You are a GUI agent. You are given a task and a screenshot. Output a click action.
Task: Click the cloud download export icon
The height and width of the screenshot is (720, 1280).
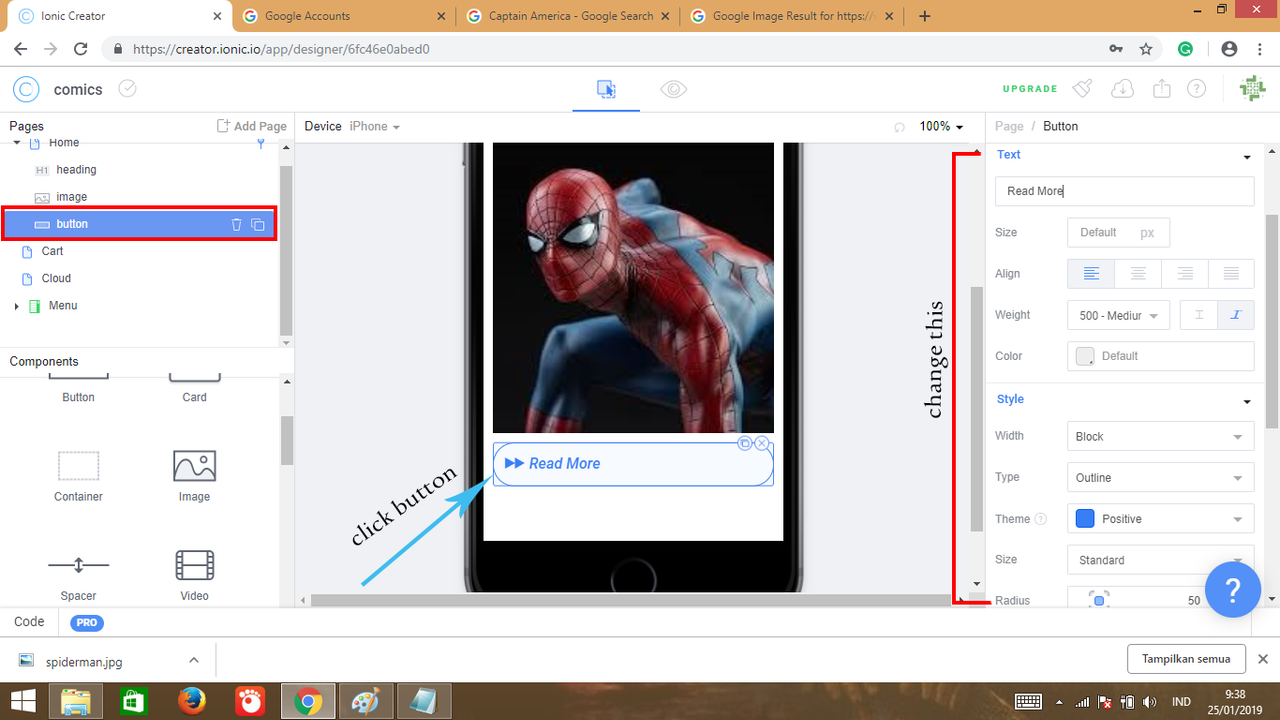point(1122,89)
